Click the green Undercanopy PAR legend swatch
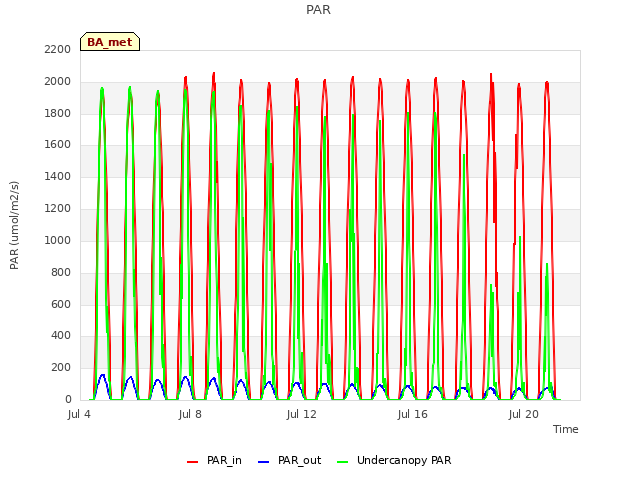The width and height of the screenshot is (640, 480). tap(343, 462)
